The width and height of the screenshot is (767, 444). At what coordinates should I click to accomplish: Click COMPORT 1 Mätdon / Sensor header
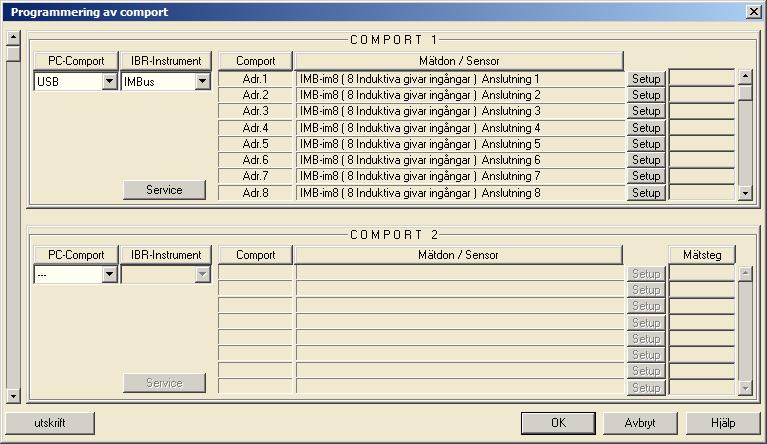click(x=459, y=61)
